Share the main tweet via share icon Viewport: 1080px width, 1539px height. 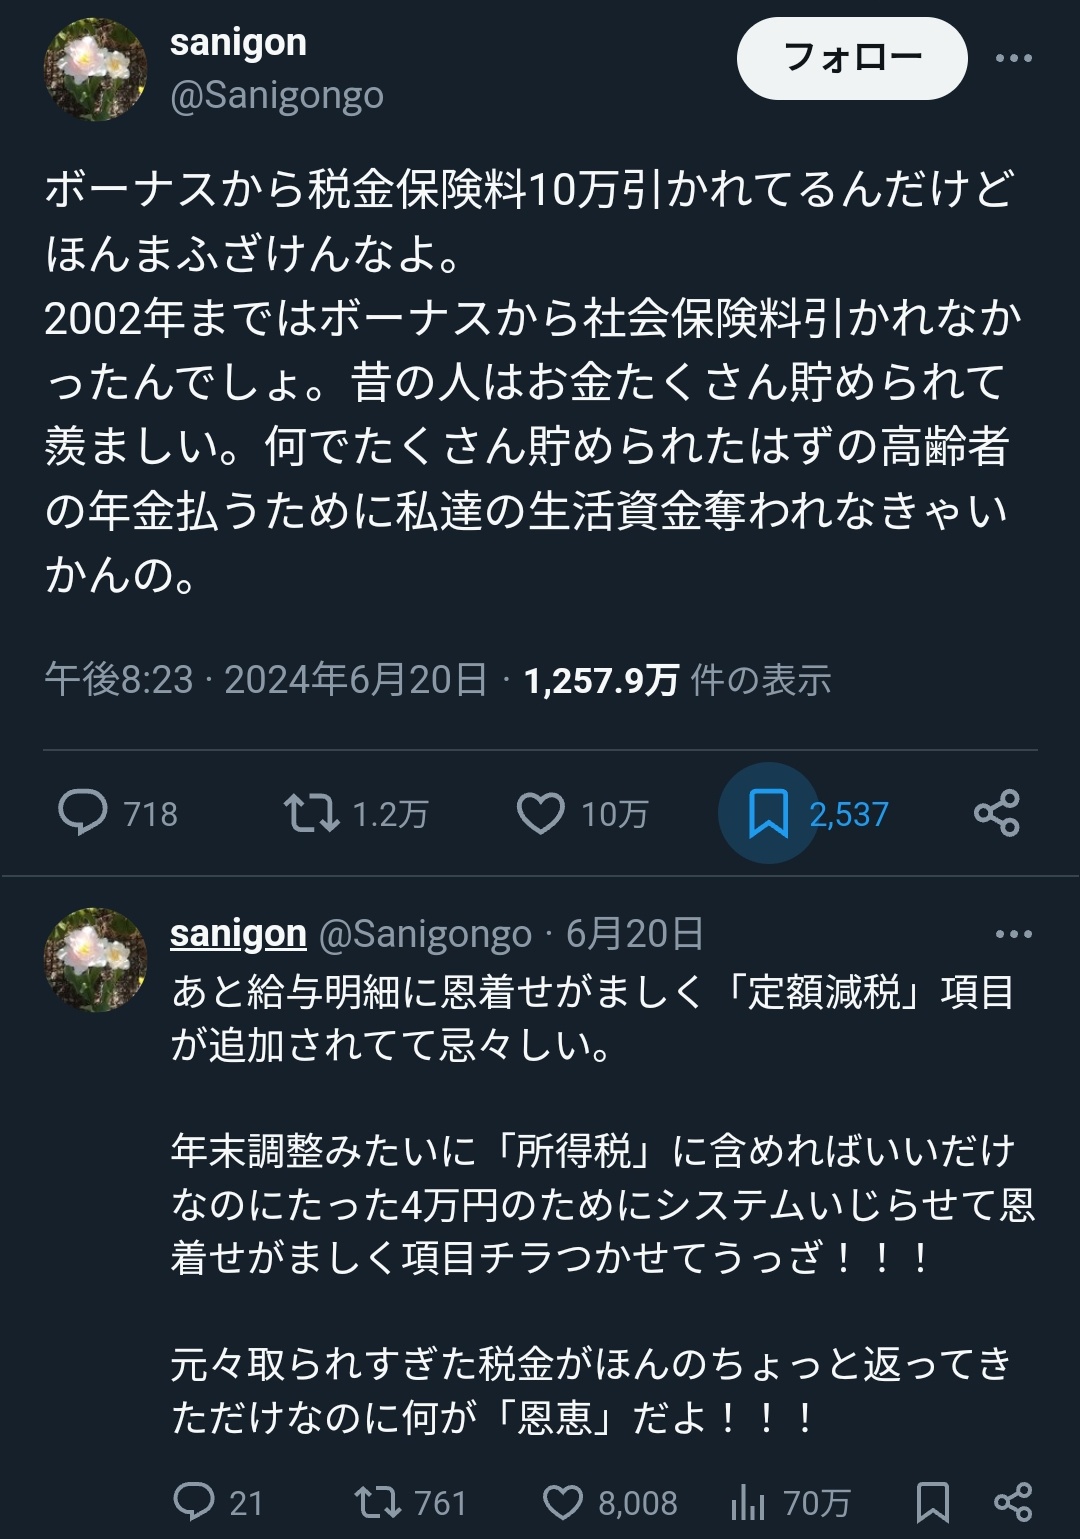(996, 812)
